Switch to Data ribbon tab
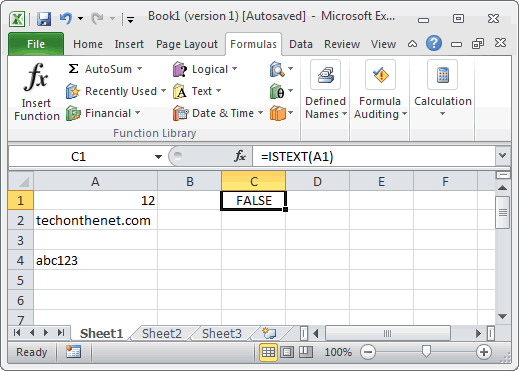519x371 pixels. coord(301,44)
